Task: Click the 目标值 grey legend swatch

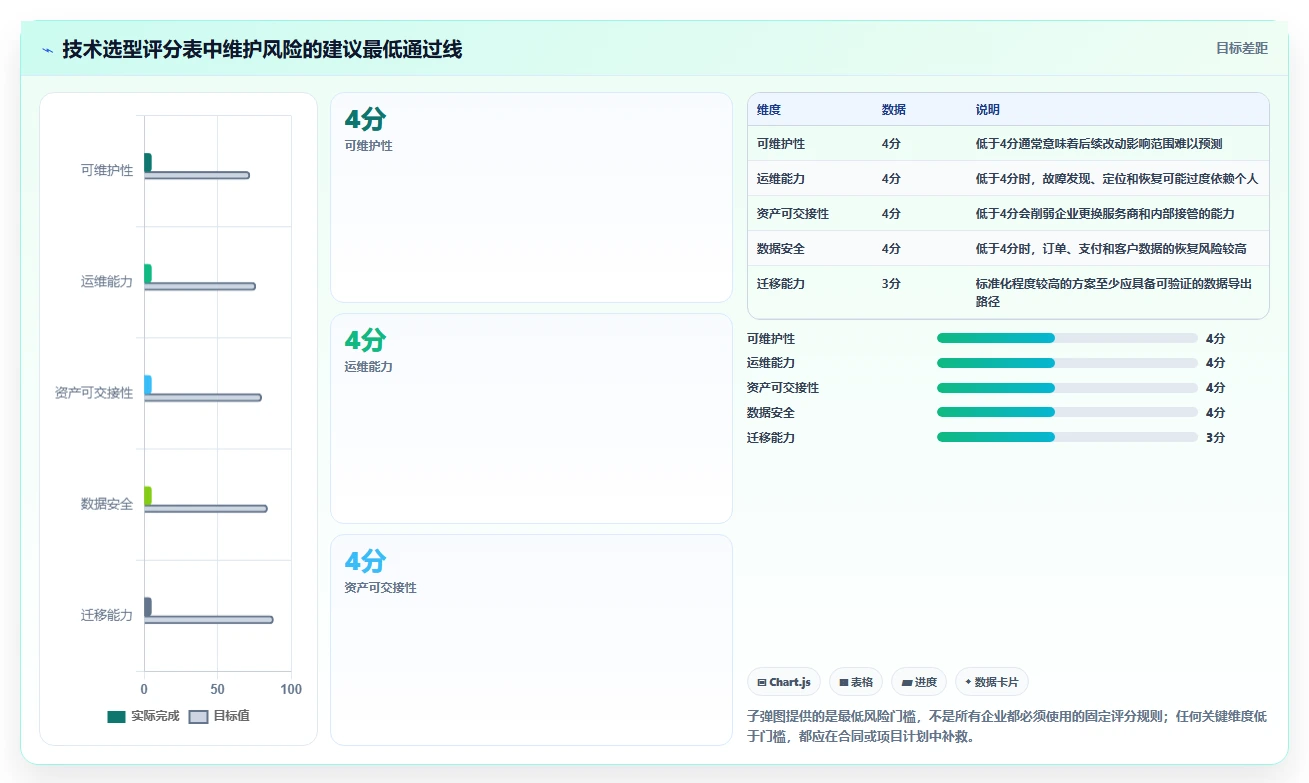Action: pyautogui.click(x=198, y=716)
